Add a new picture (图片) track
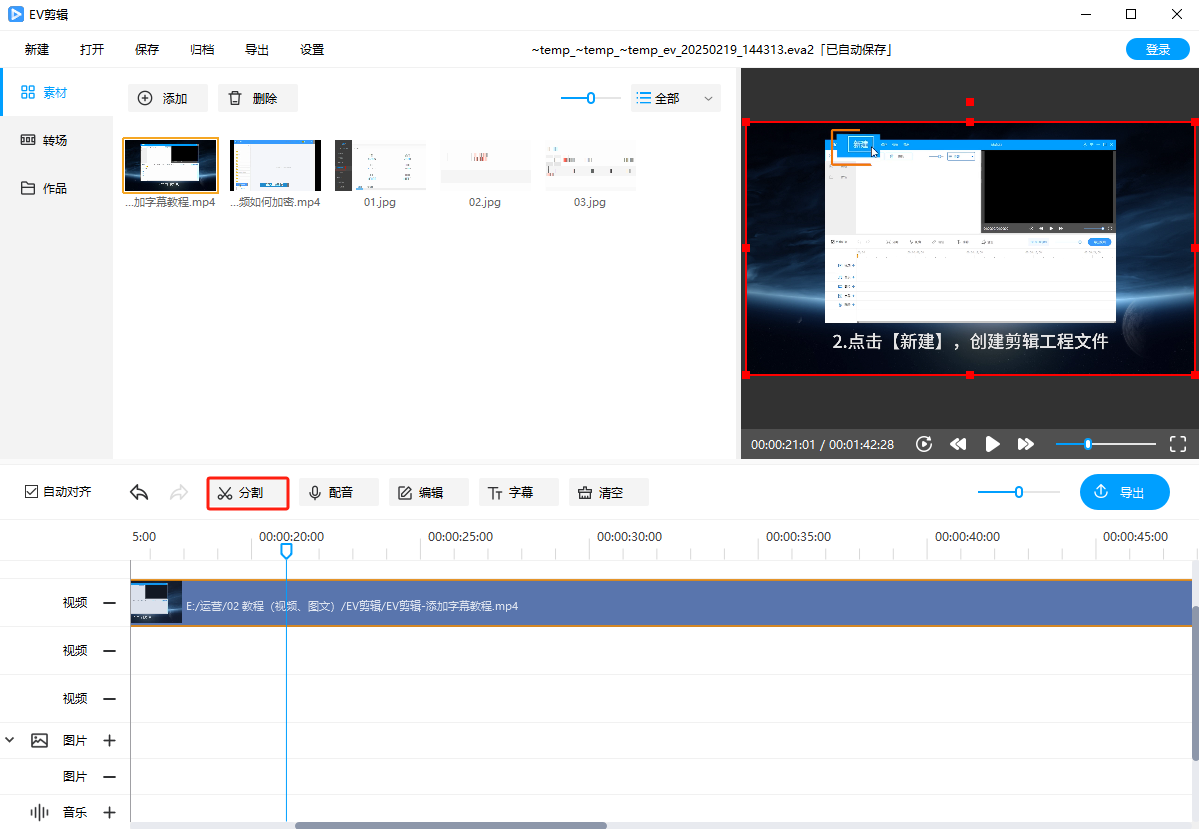The image size is (1199, 829). 109,741
